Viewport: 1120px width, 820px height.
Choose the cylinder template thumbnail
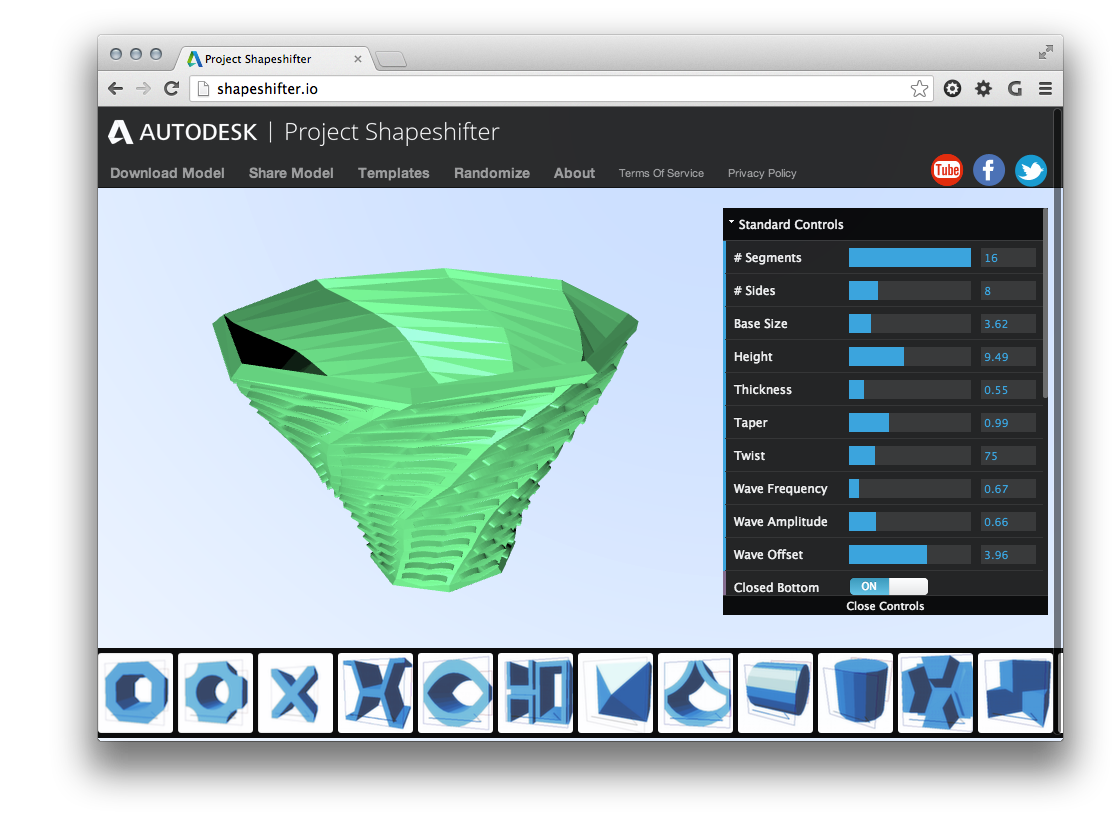coord(855,693)
